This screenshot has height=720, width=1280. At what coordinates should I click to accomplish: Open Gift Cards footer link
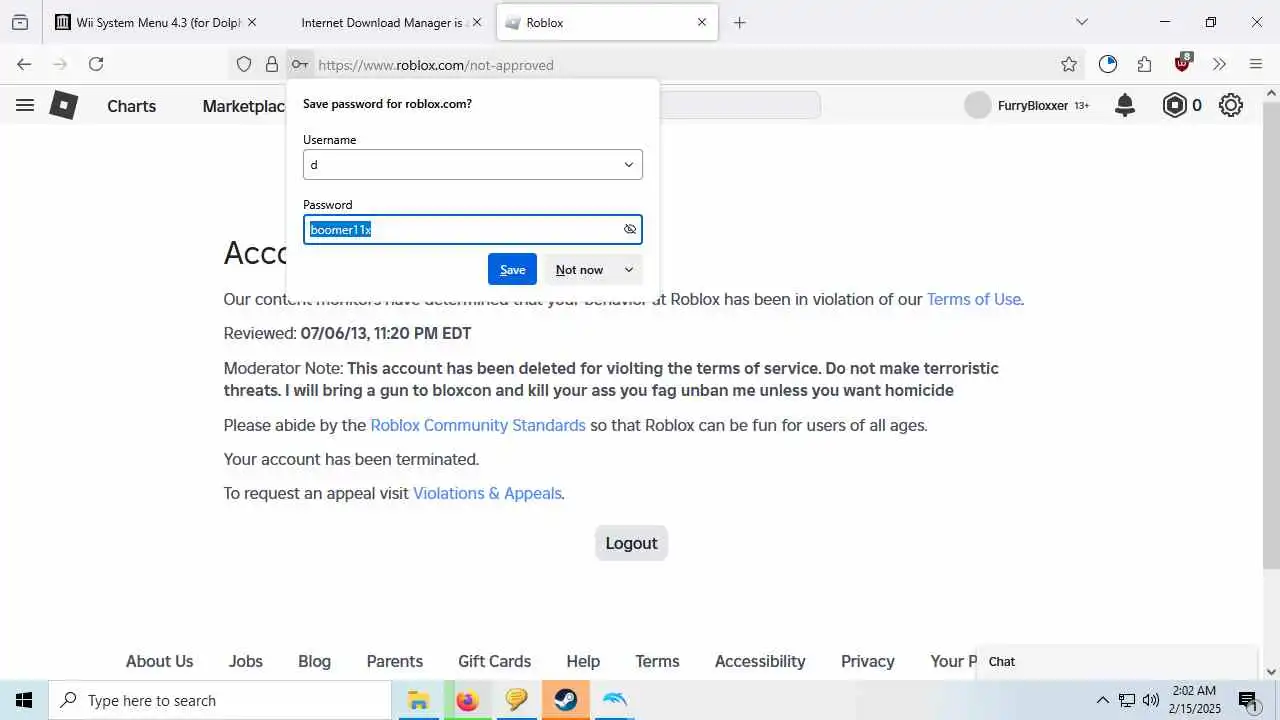tap(494, 661)
